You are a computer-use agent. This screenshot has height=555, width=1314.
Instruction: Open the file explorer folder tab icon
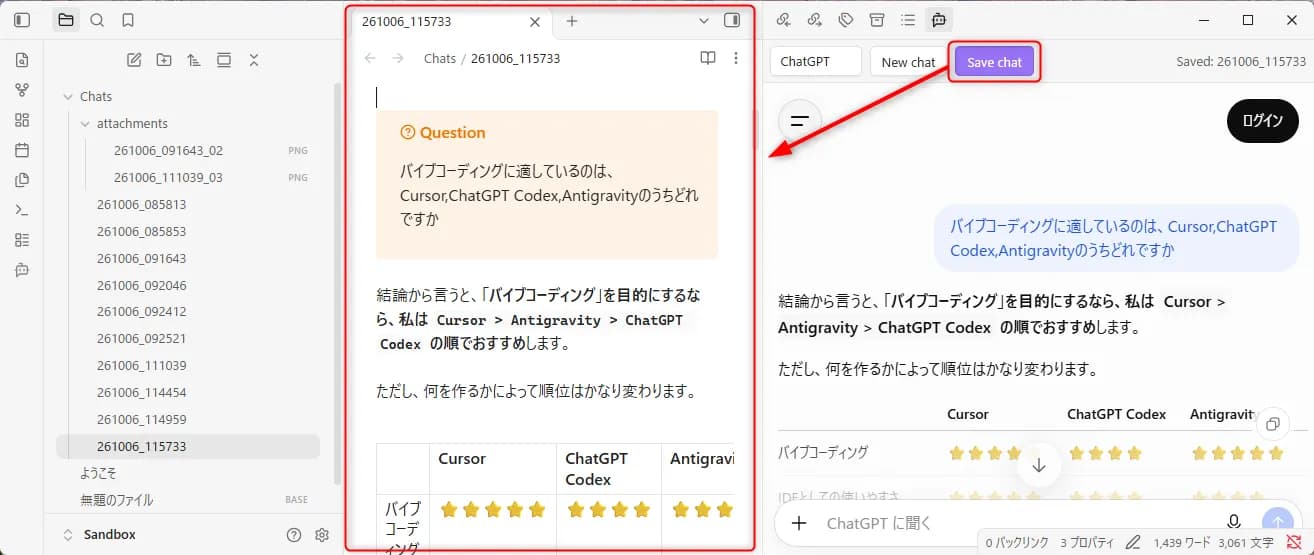(66, 20)
